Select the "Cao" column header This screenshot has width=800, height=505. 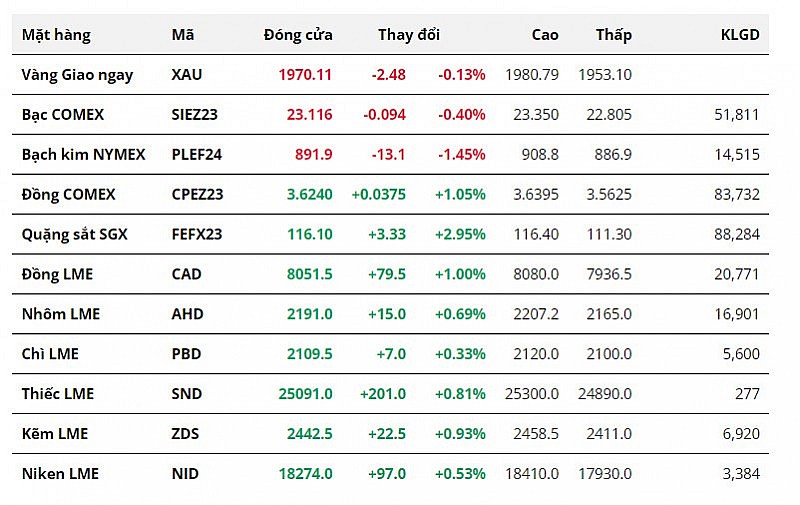click(x=545, y=35)
